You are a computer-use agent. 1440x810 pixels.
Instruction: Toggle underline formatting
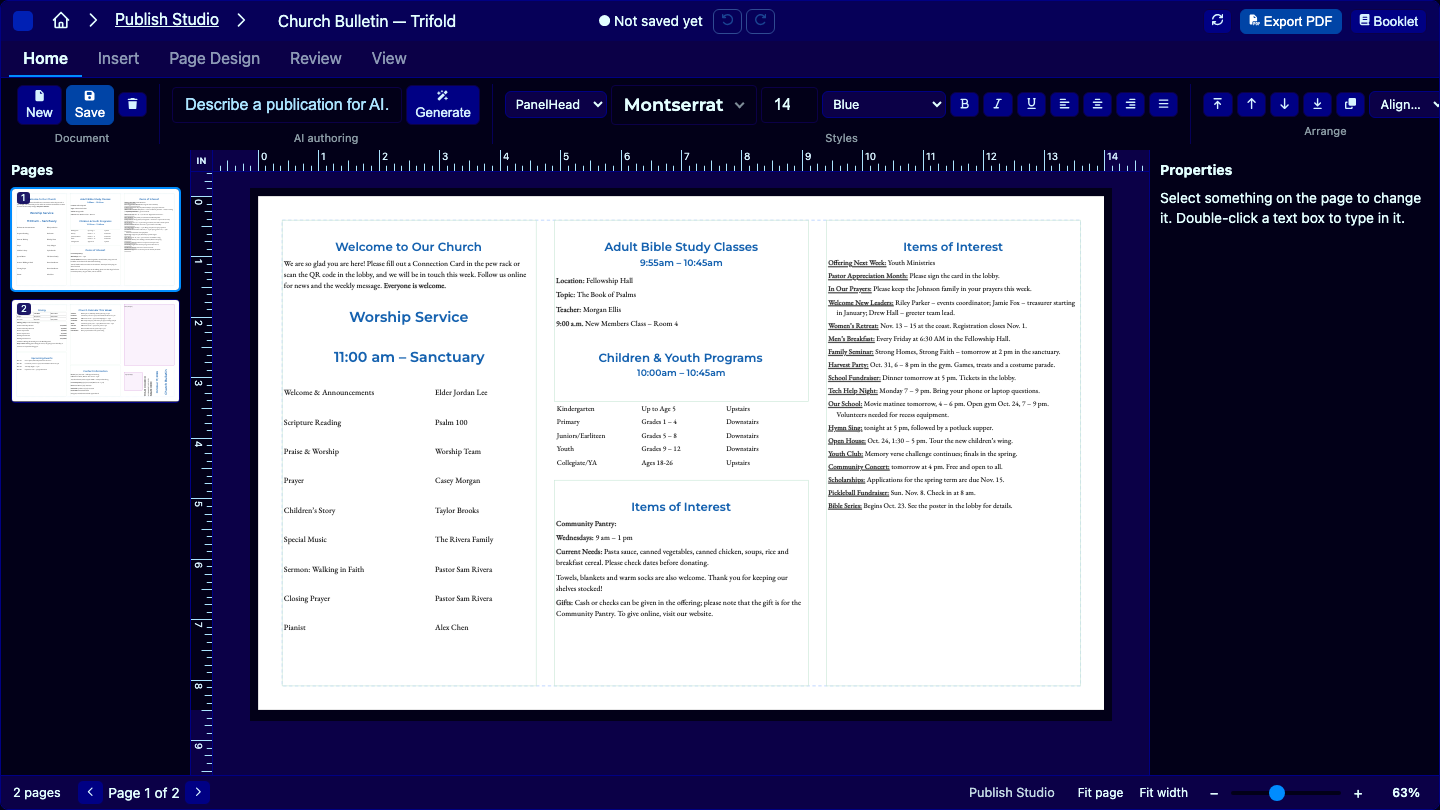tap(1031, 104)
